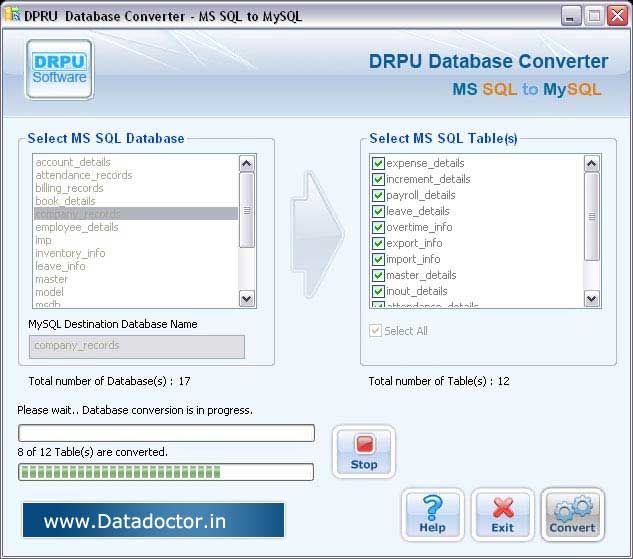Open Help with the question mark button
The width and height of the screenshot is (633, 559).
(x=432, y=515)
